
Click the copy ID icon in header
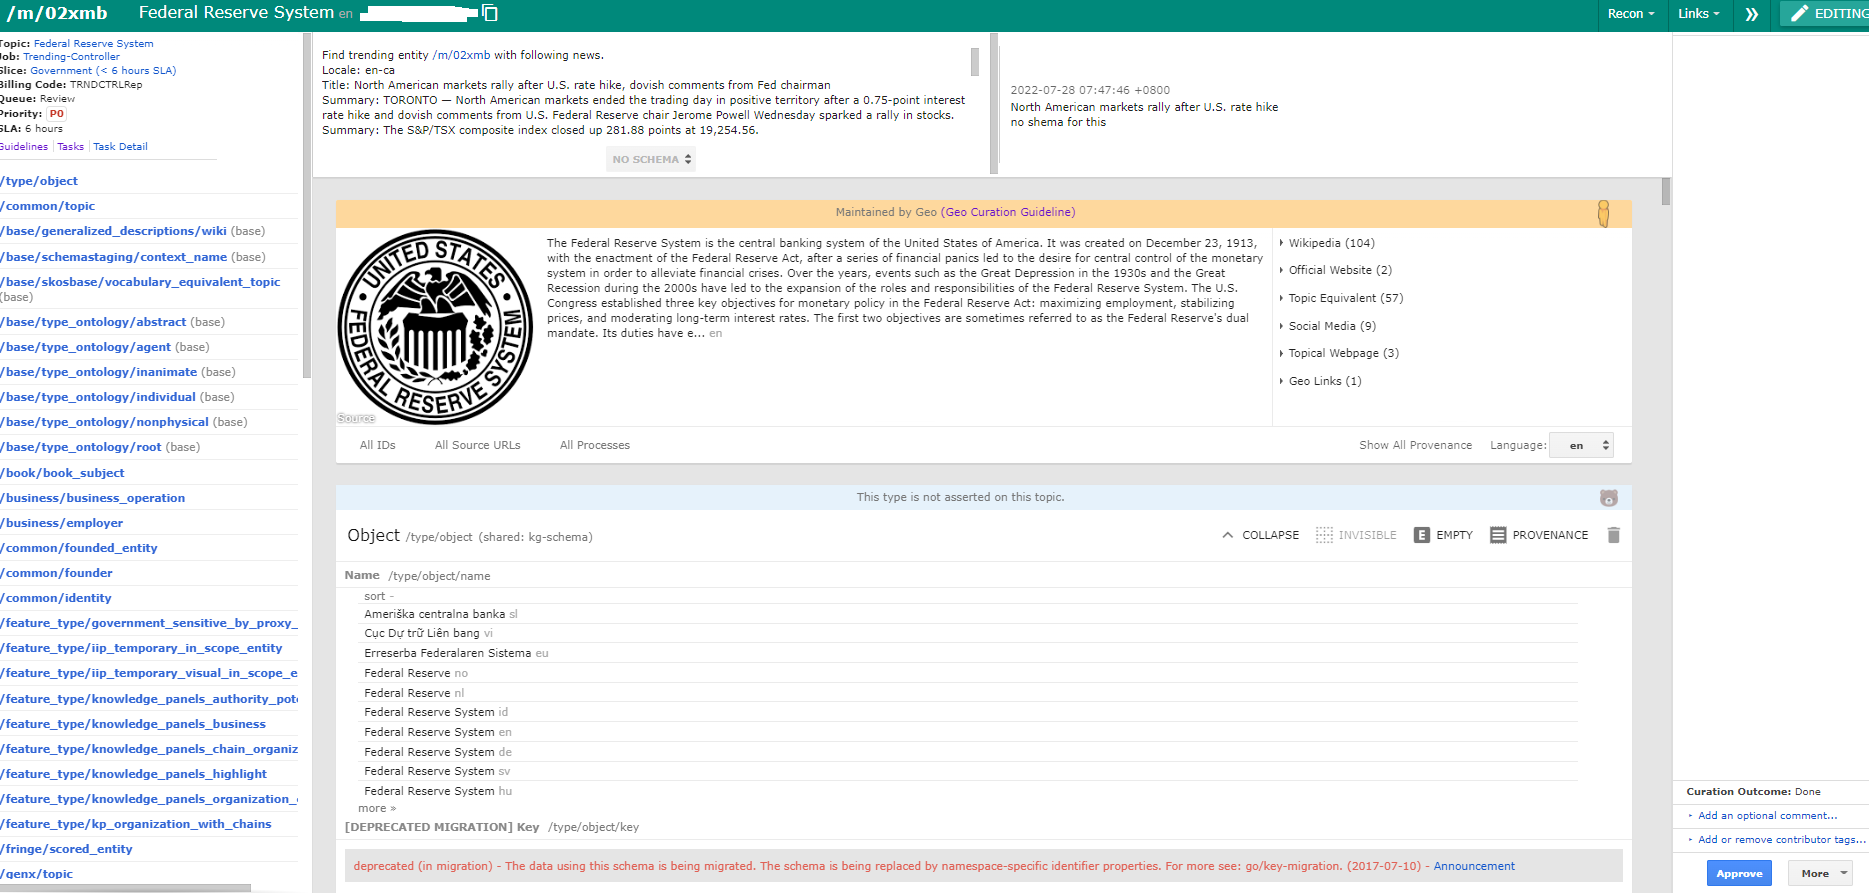(x=490, y=13)
